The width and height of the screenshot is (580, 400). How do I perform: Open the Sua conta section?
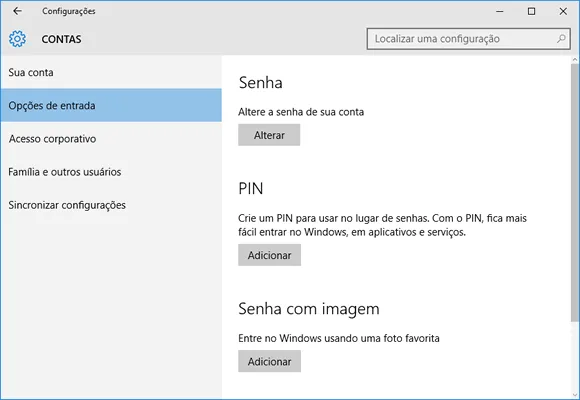pyautogui.click(x=111, y=72)
